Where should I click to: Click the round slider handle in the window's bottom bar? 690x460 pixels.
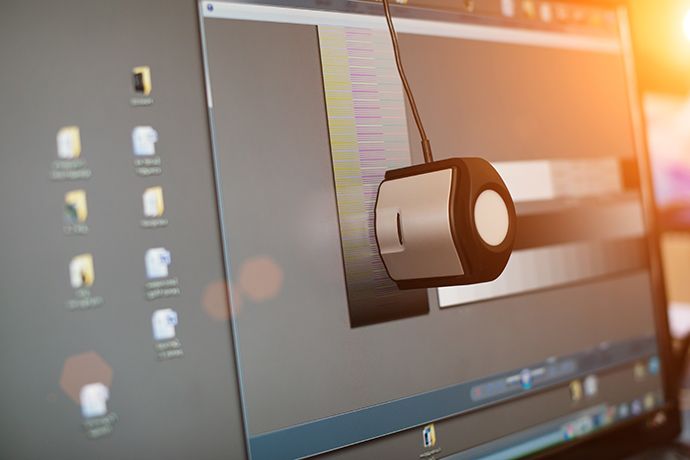point(526,378)
